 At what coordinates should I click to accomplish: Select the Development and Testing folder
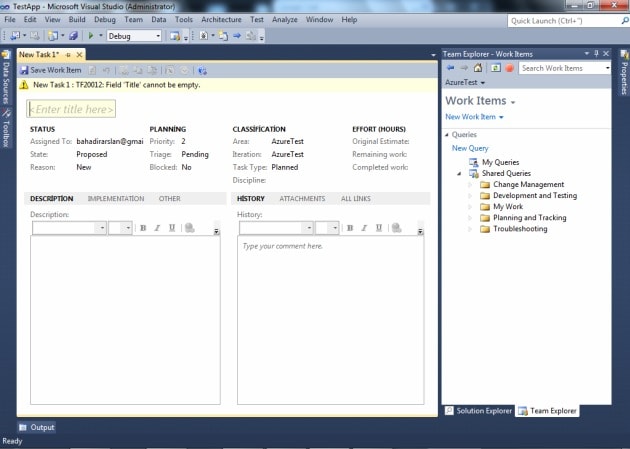(x=535, y=196)
